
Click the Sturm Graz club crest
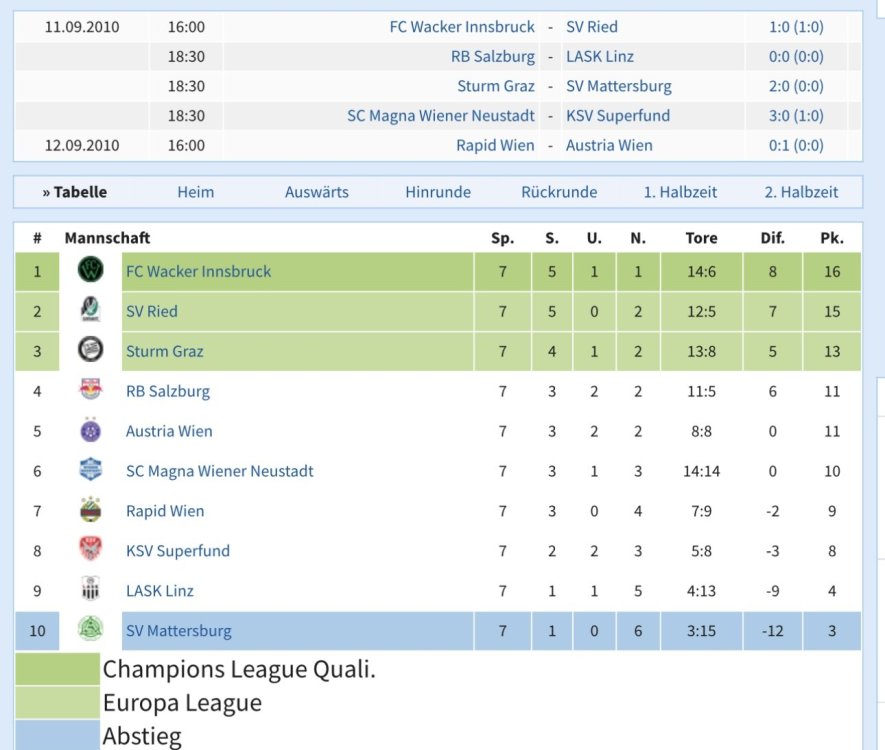pyautogui.click(x=91, y=351)
